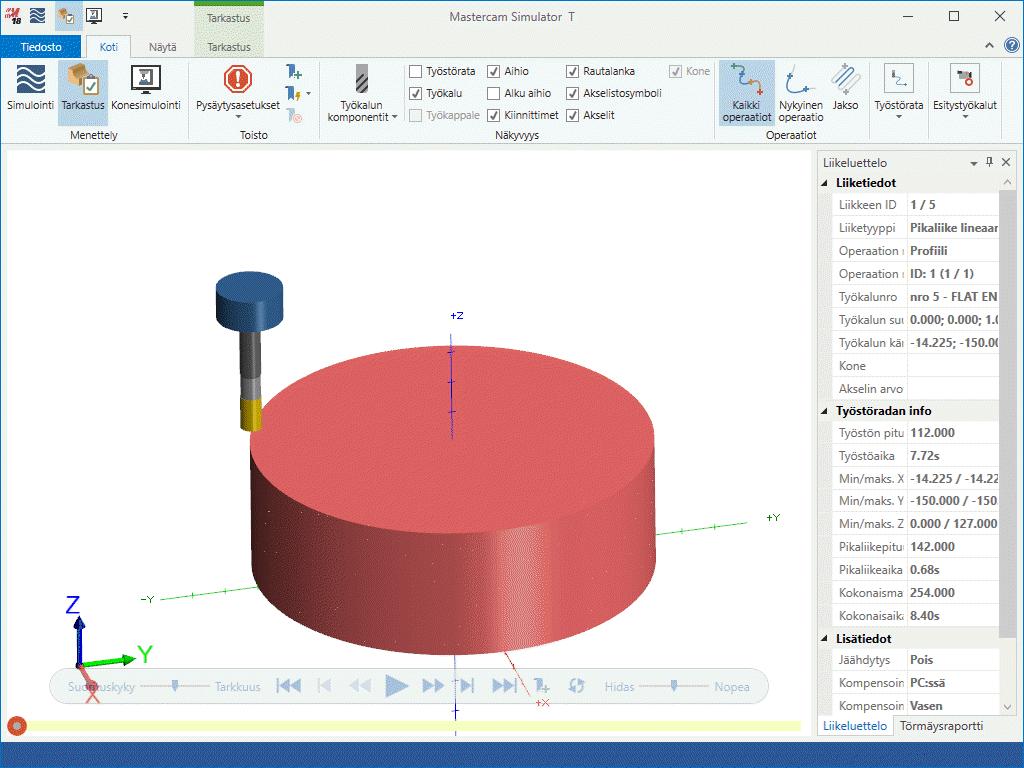Step forward one move
This screenshot has width=1024, height=768.
pyautogui.click(x=466, y=686)
